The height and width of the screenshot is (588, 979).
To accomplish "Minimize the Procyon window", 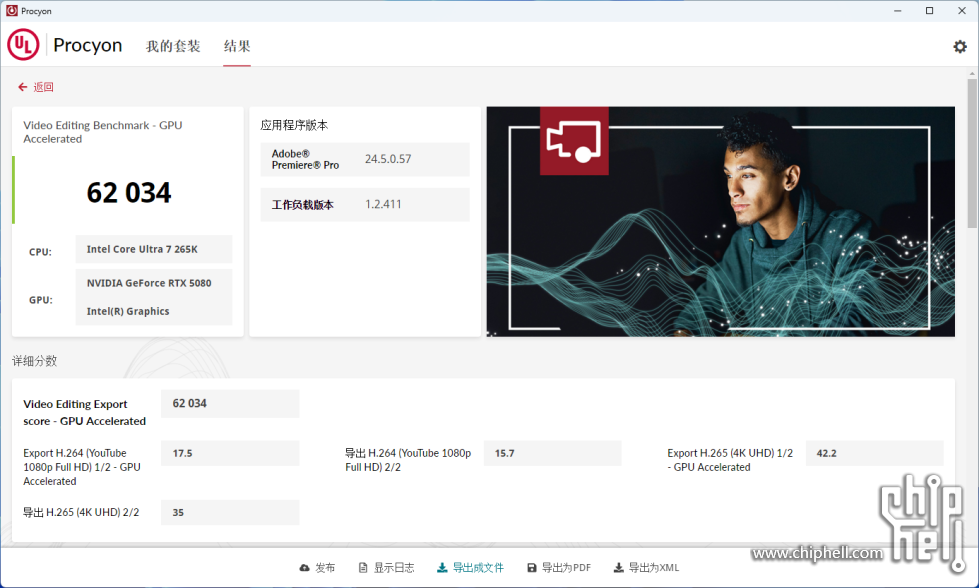I will 897,11.
